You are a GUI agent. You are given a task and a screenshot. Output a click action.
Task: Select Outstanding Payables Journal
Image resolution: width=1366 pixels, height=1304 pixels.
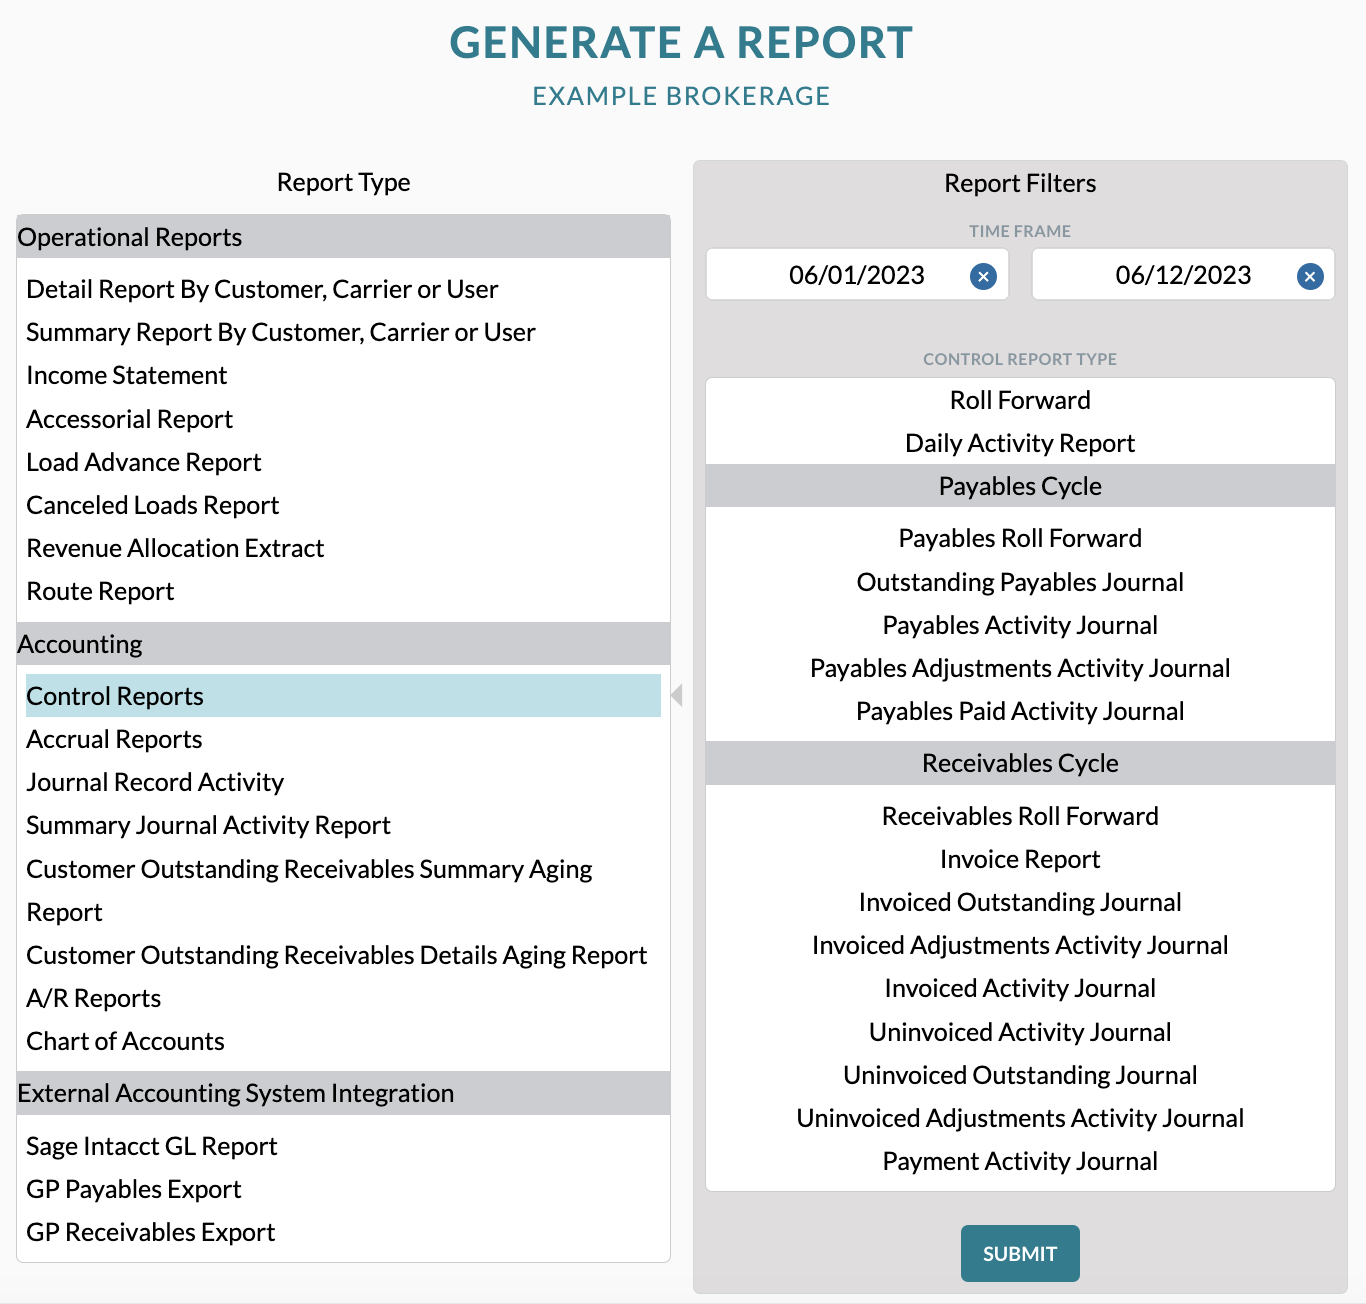[x=1020, y=582]
